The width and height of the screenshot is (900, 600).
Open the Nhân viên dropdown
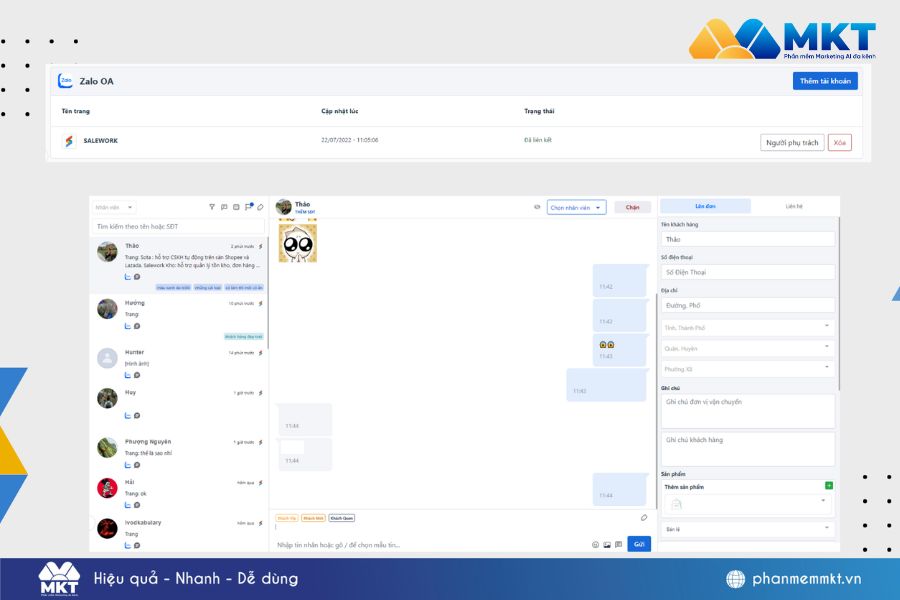click(x=114, y=207)
